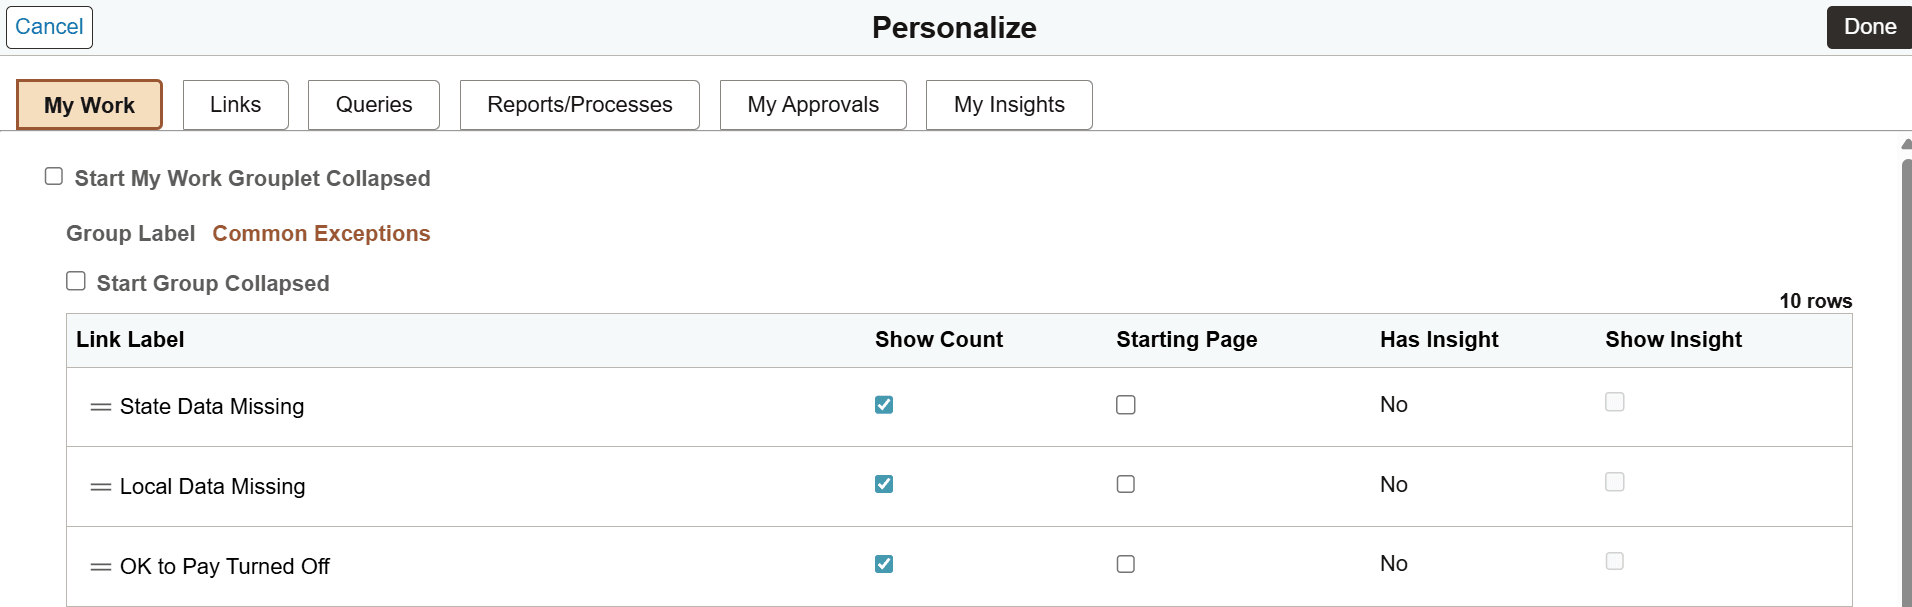
Task: Uncheck Show Count for State Data Missing
Action: pyautogui.click(x=884, y=405)
